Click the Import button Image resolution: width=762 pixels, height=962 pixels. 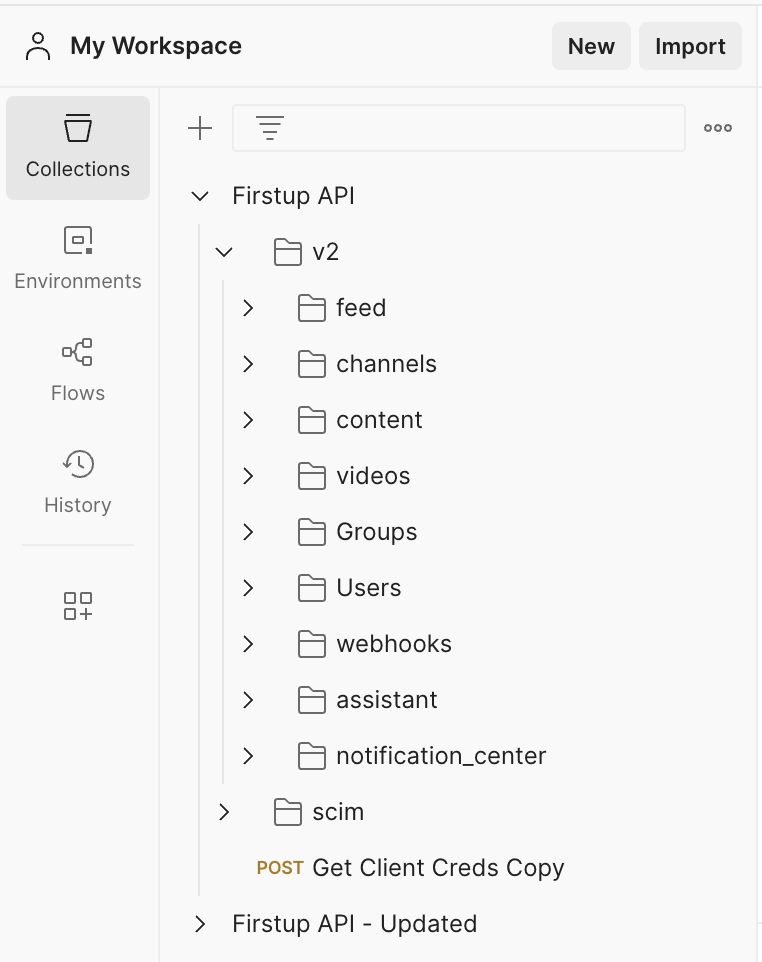[690, 46]
